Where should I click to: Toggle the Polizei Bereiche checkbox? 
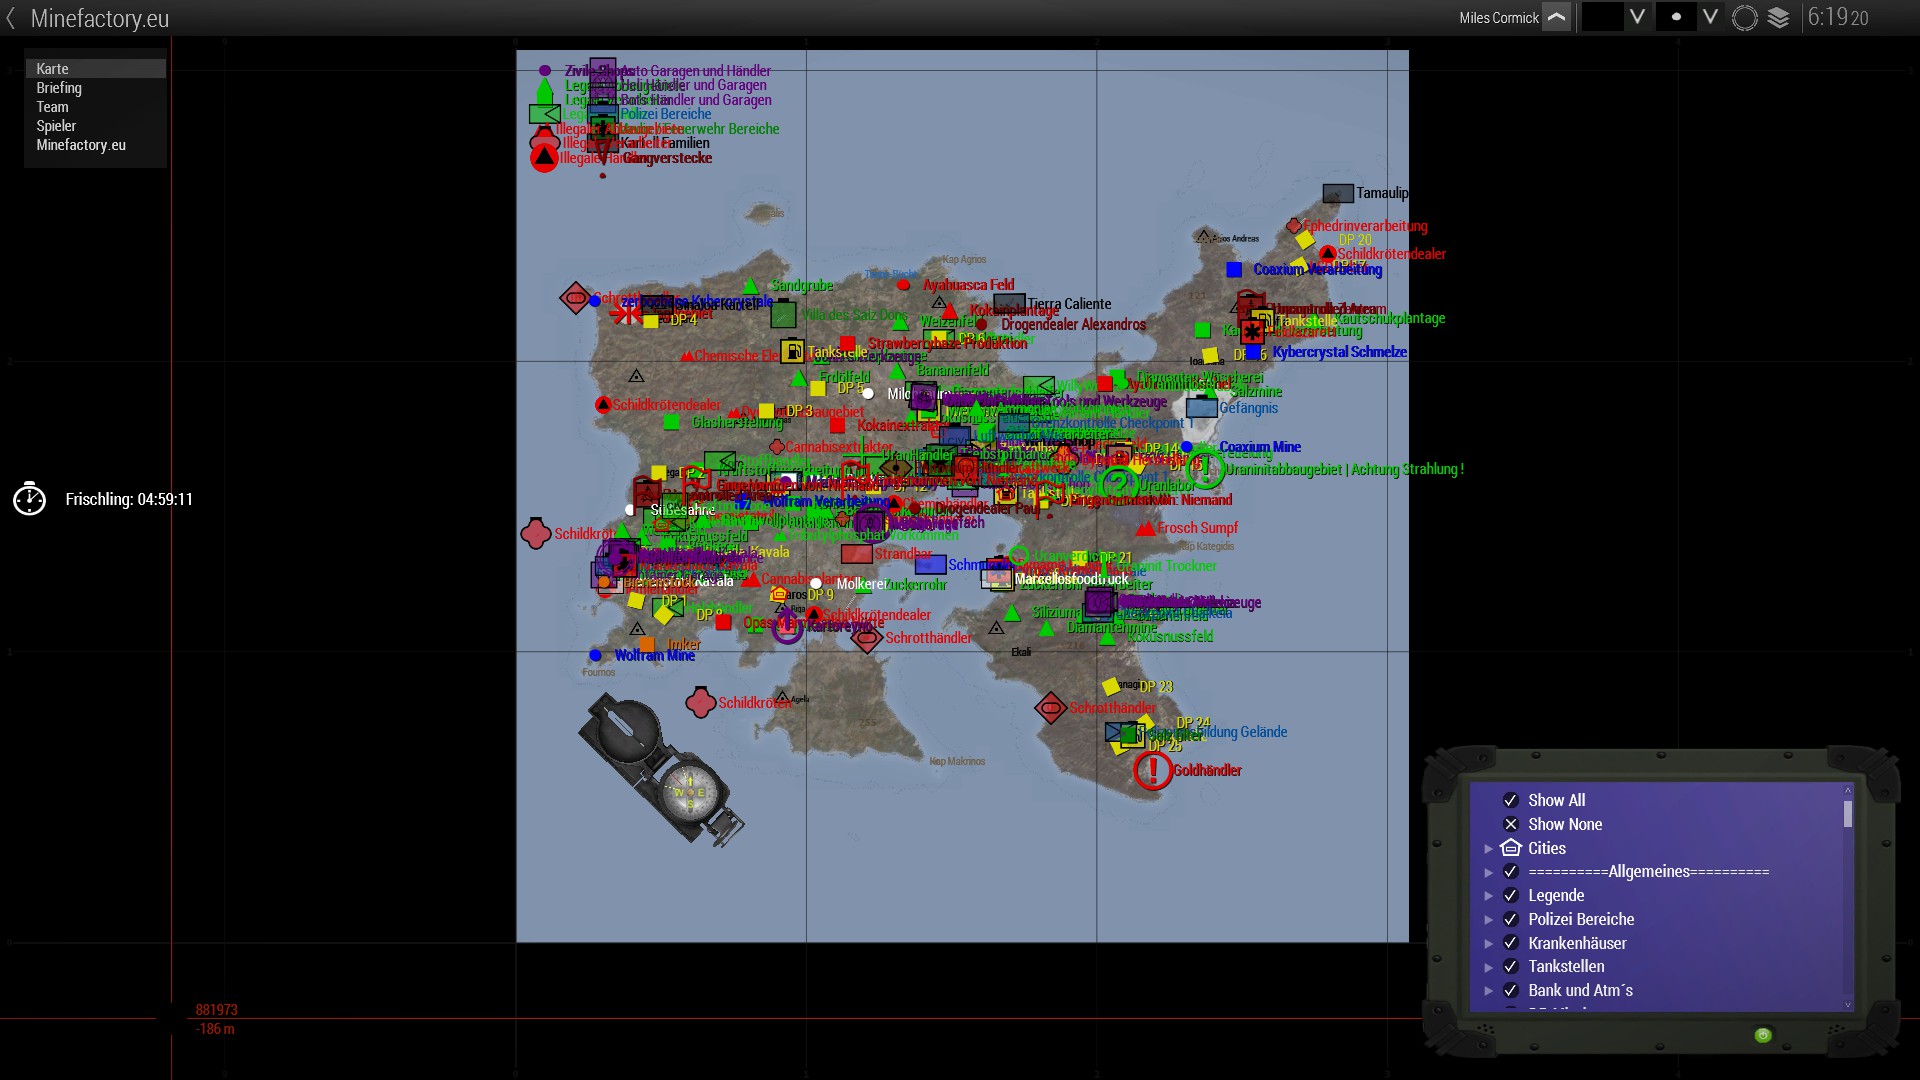pos(1511,919)
